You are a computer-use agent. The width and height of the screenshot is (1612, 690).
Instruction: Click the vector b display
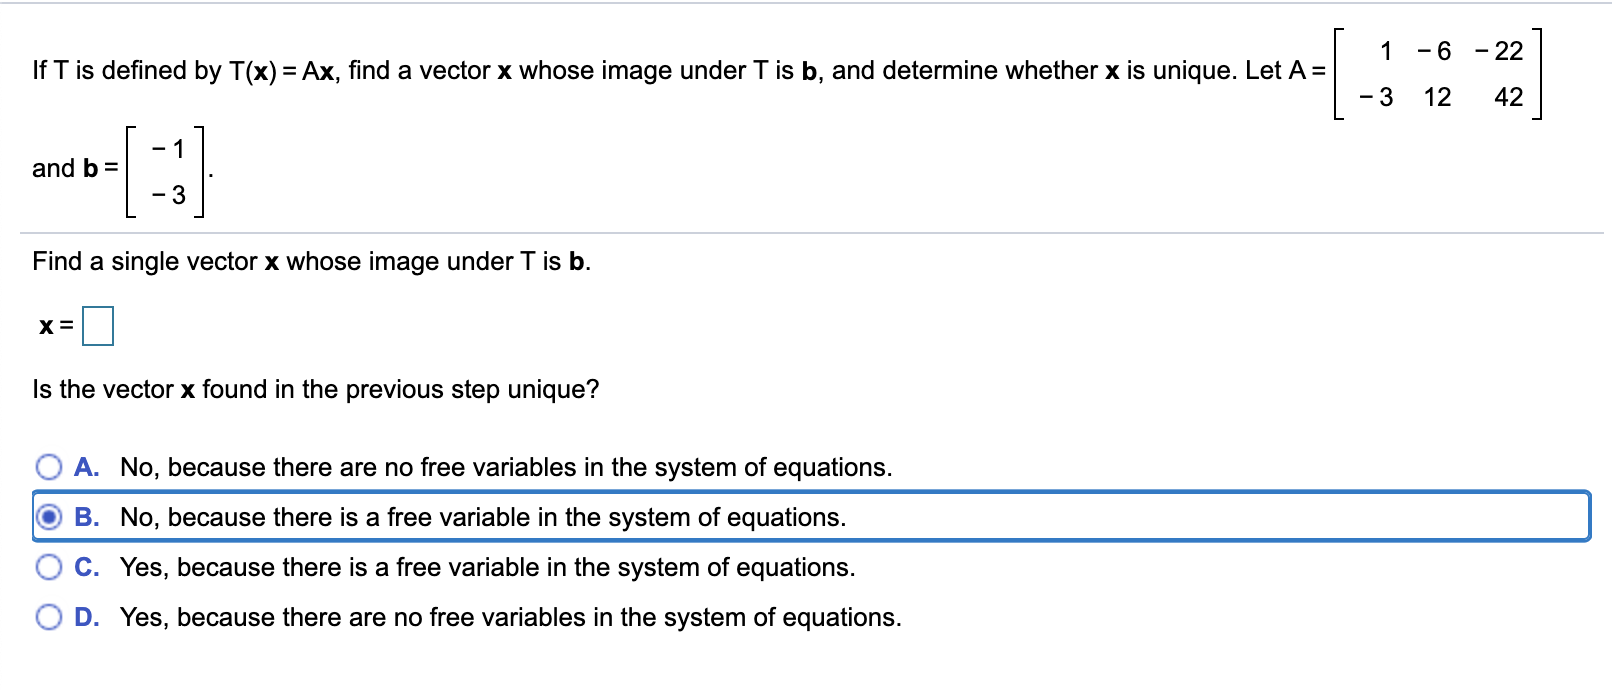[167, 170]
